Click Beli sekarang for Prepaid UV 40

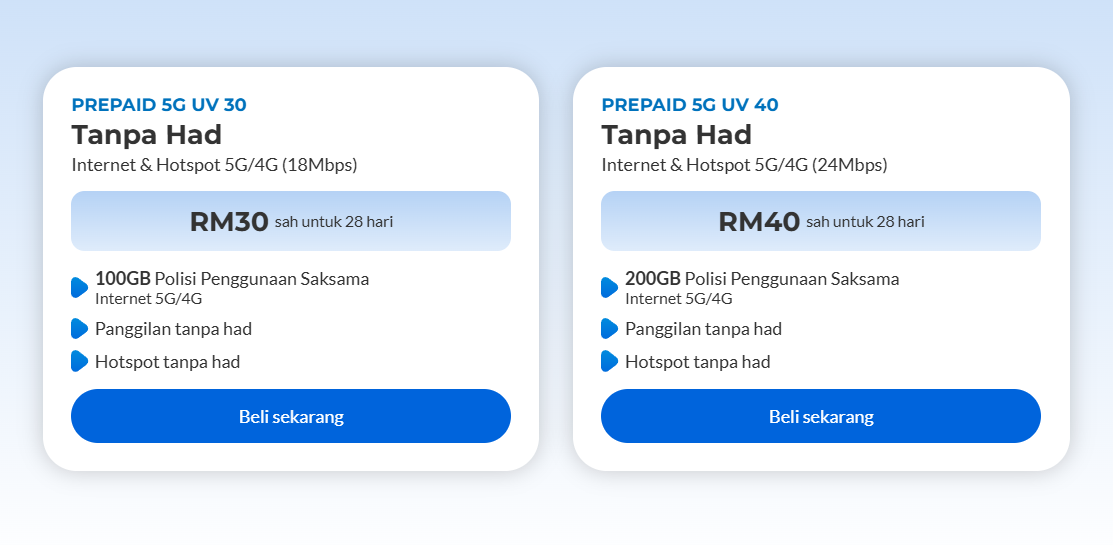click(x=821, y=416)
